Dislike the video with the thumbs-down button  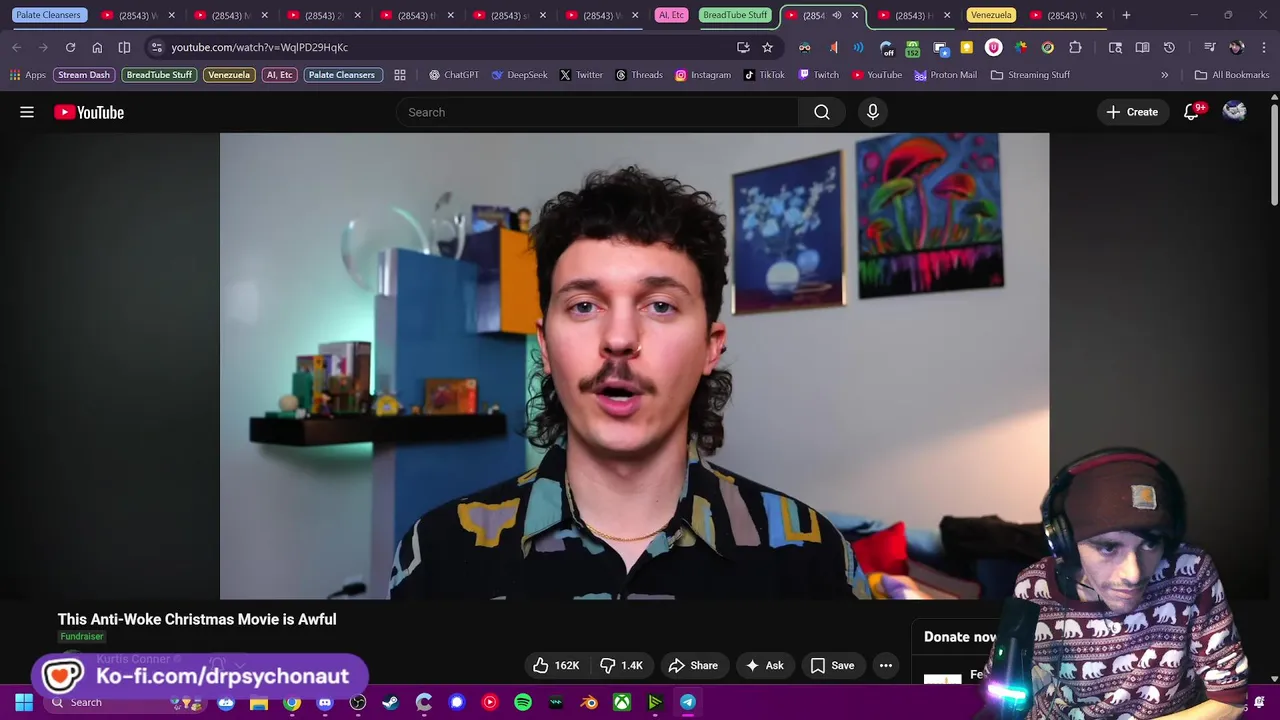[x=621, y=665]
